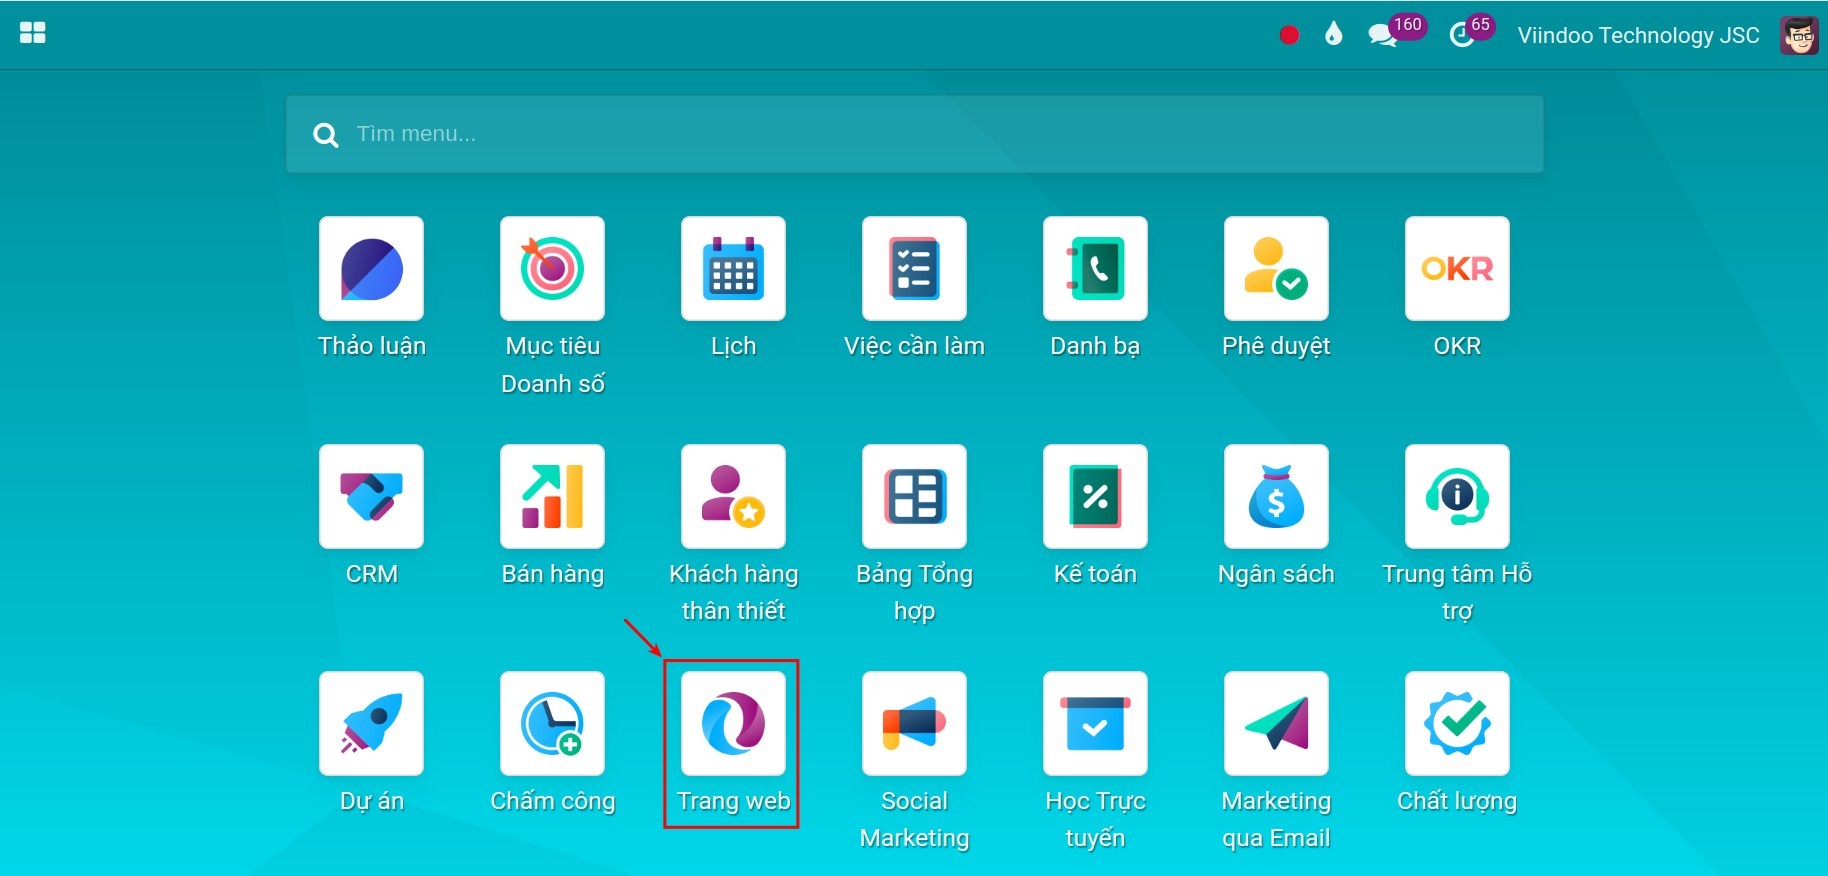Screen dimensions: 1828x876
Task: Open the Chất lượng quality app
Action: tap(1457, 724)
